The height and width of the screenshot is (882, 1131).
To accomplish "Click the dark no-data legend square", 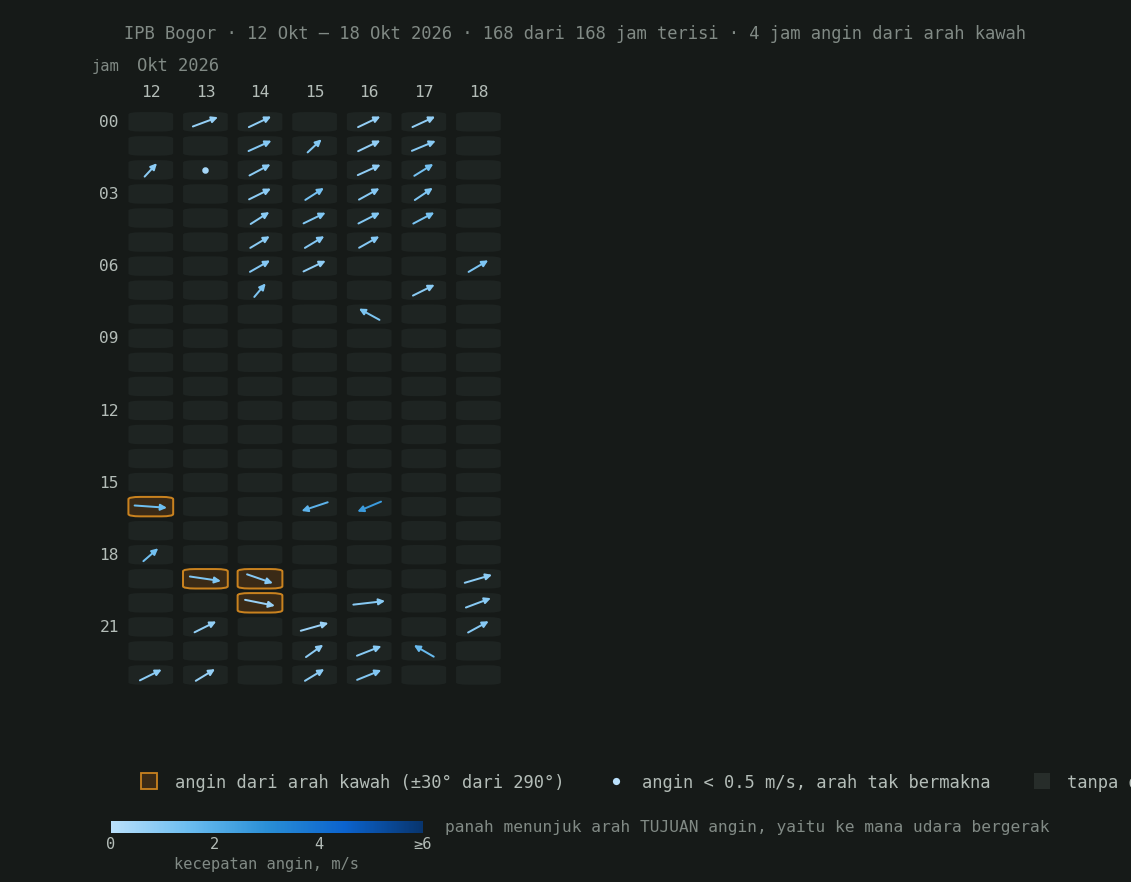I will pyautogui.click(x=1042, y=781).
